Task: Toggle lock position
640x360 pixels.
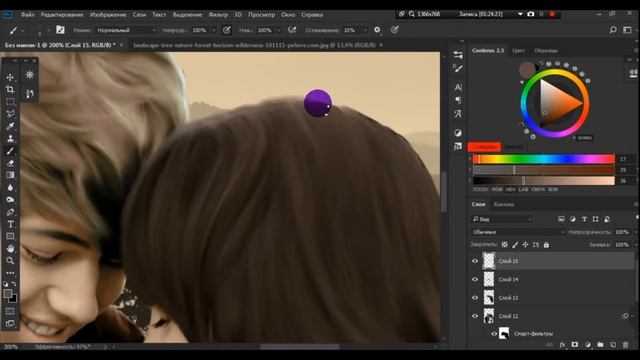Action: pyautogui.click(x=525, y=244)
